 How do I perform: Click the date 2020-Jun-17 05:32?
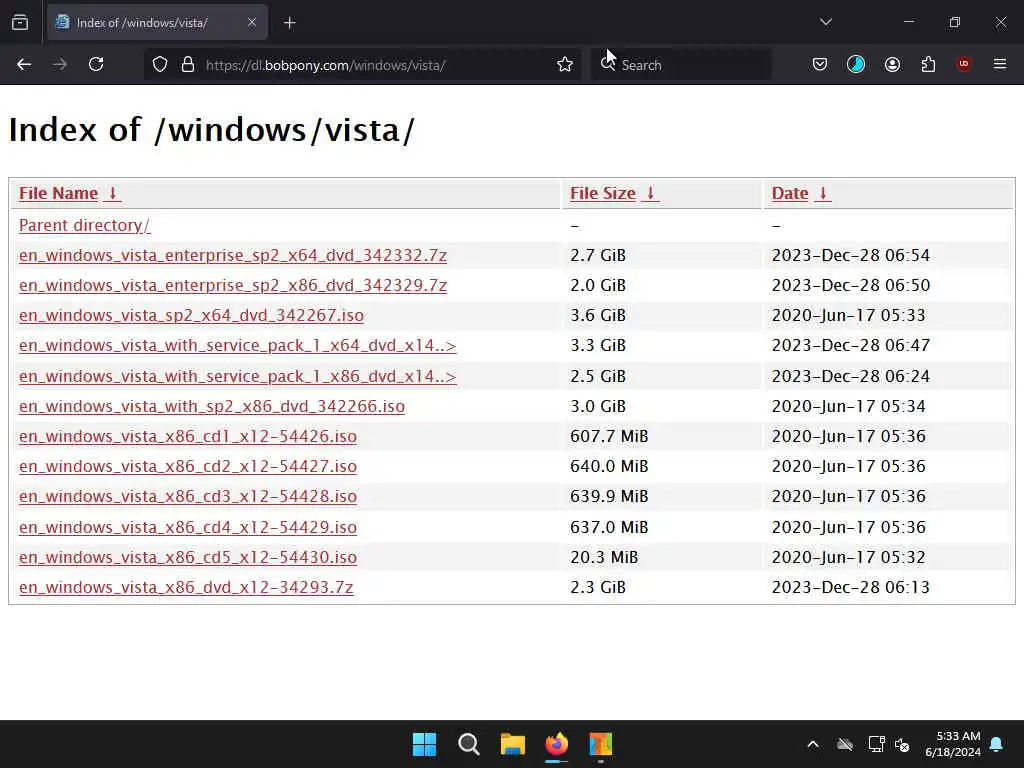(849, 557)
